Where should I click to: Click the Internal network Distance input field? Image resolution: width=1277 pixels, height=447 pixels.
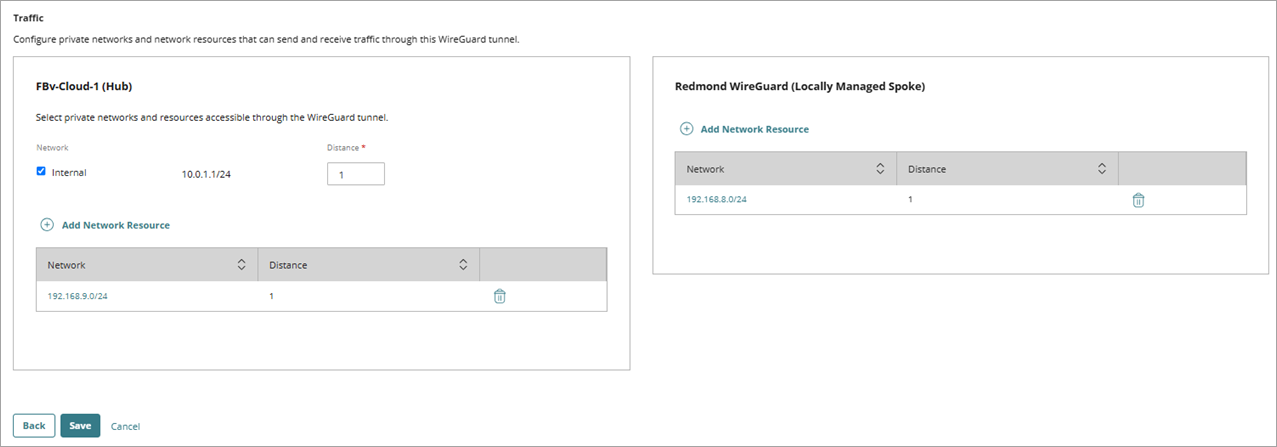pyautogui.click(x=356, y=174)
